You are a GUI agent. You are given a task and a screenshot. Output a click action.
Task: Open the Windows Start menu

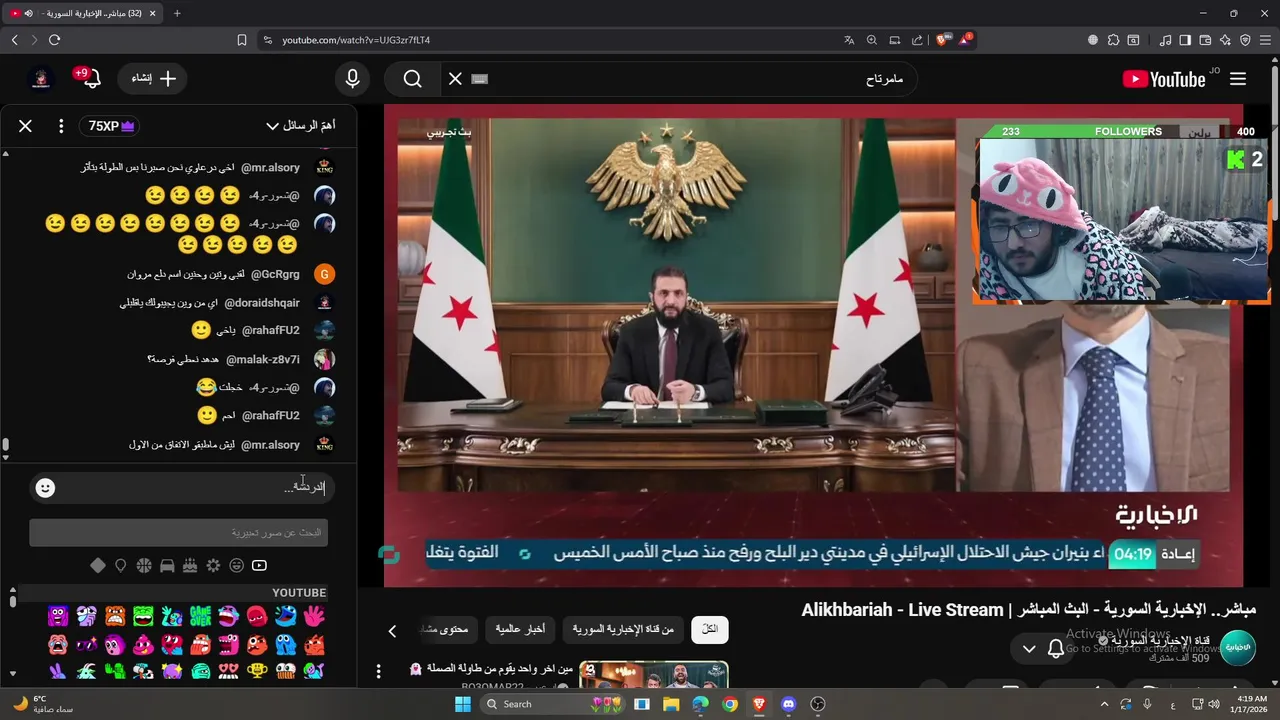coord(463,704)
